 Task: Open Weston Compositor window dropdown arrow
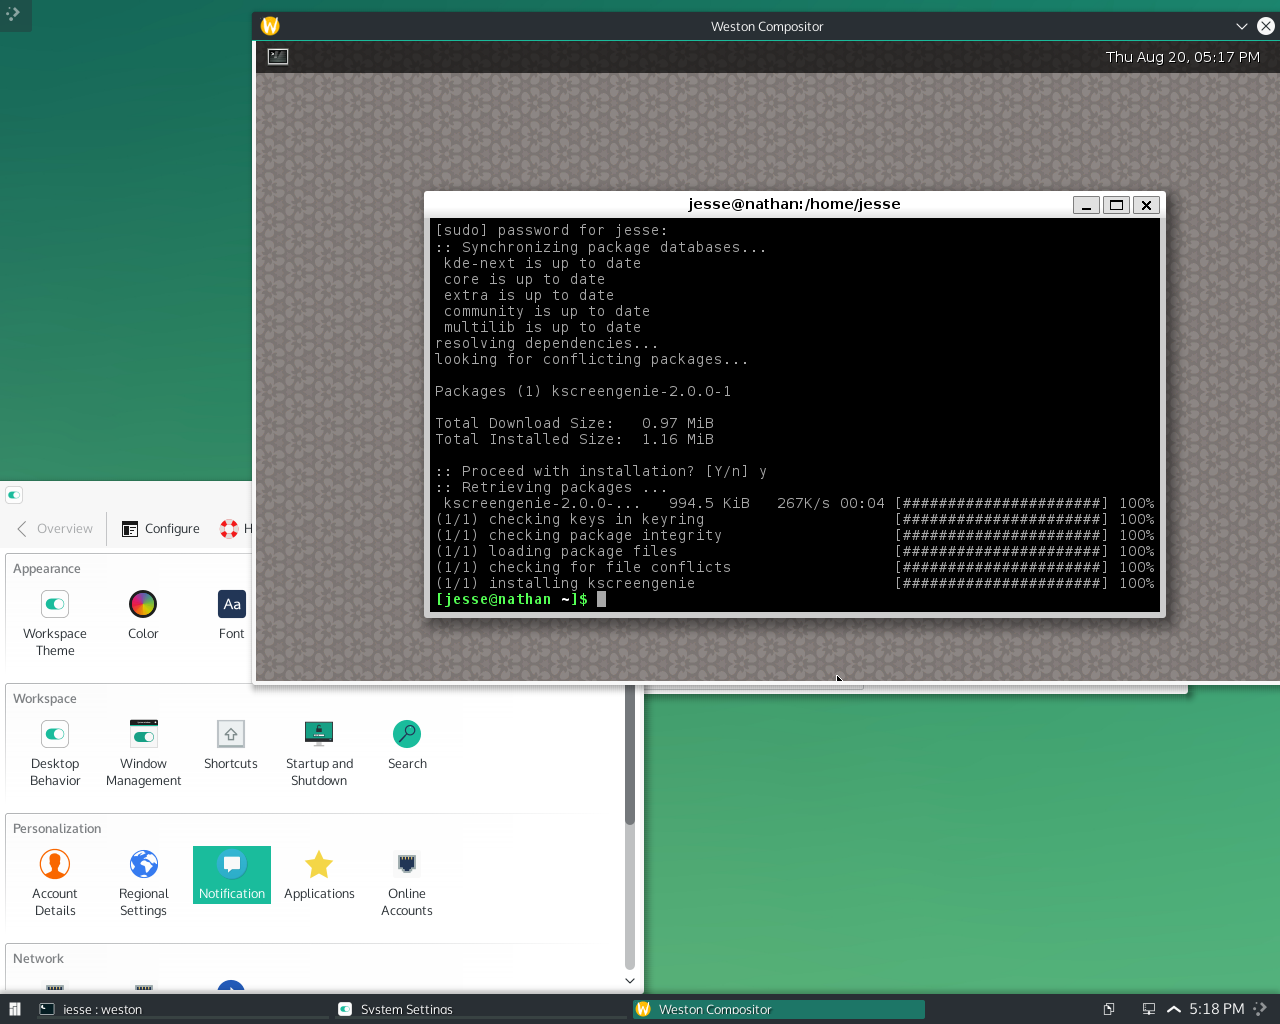(1242, 26)
